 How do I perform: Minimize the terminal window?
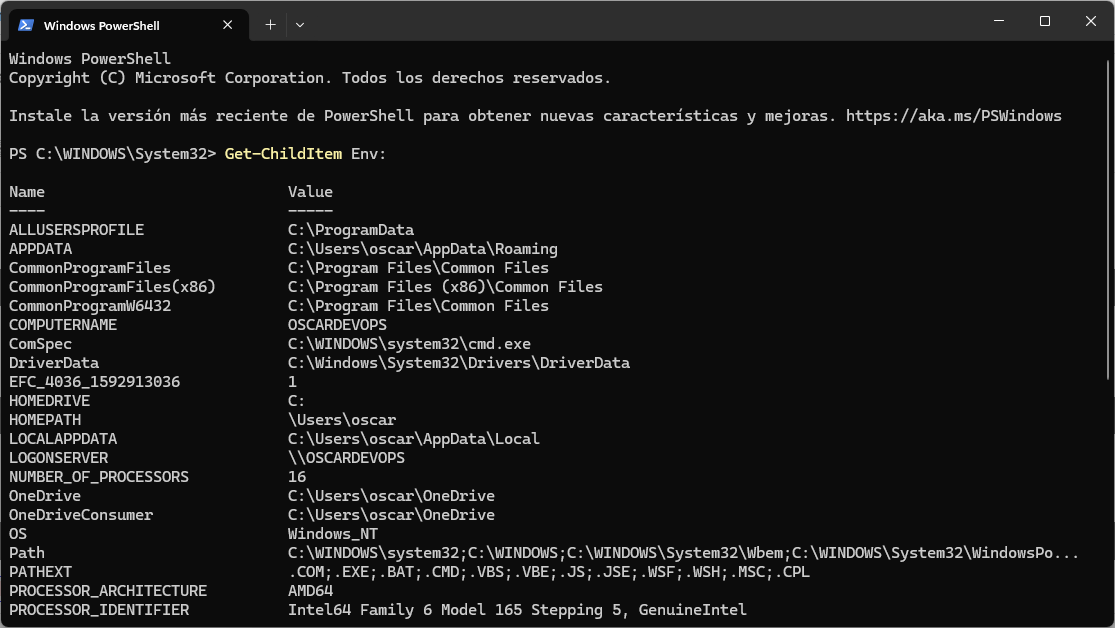[x=999, y=21]
